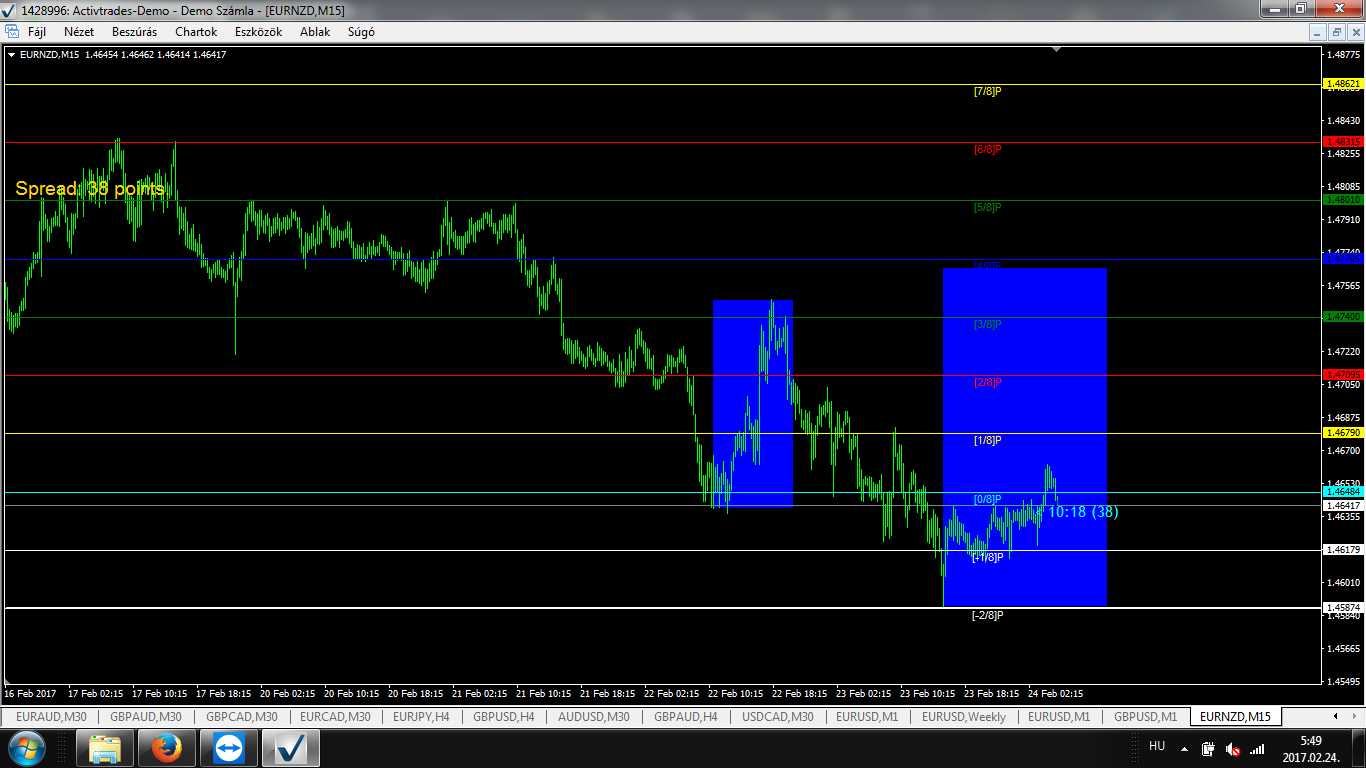Expand the EURNZD,M15 chart title triangle
Image resolution: width=1366 pixels, height=768 pixels.
12,55
